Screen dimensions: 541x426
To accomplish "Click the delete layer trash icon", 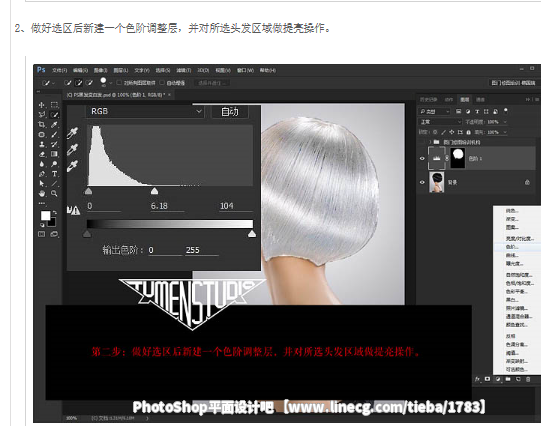I will coord(528,379).
